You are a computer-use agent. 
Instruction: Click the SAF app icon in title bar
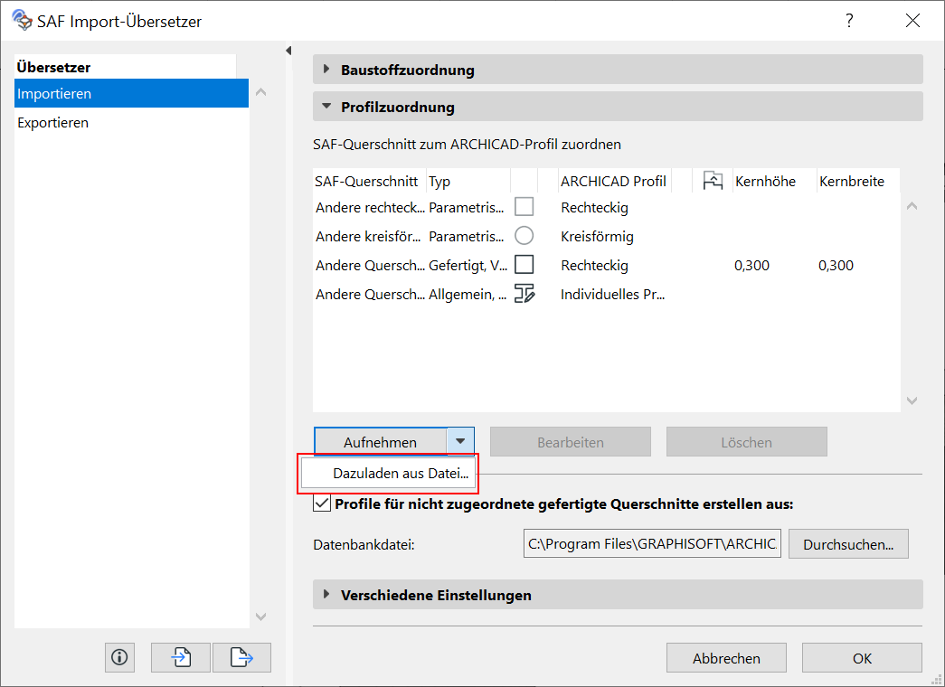click(x=22, y=20)
